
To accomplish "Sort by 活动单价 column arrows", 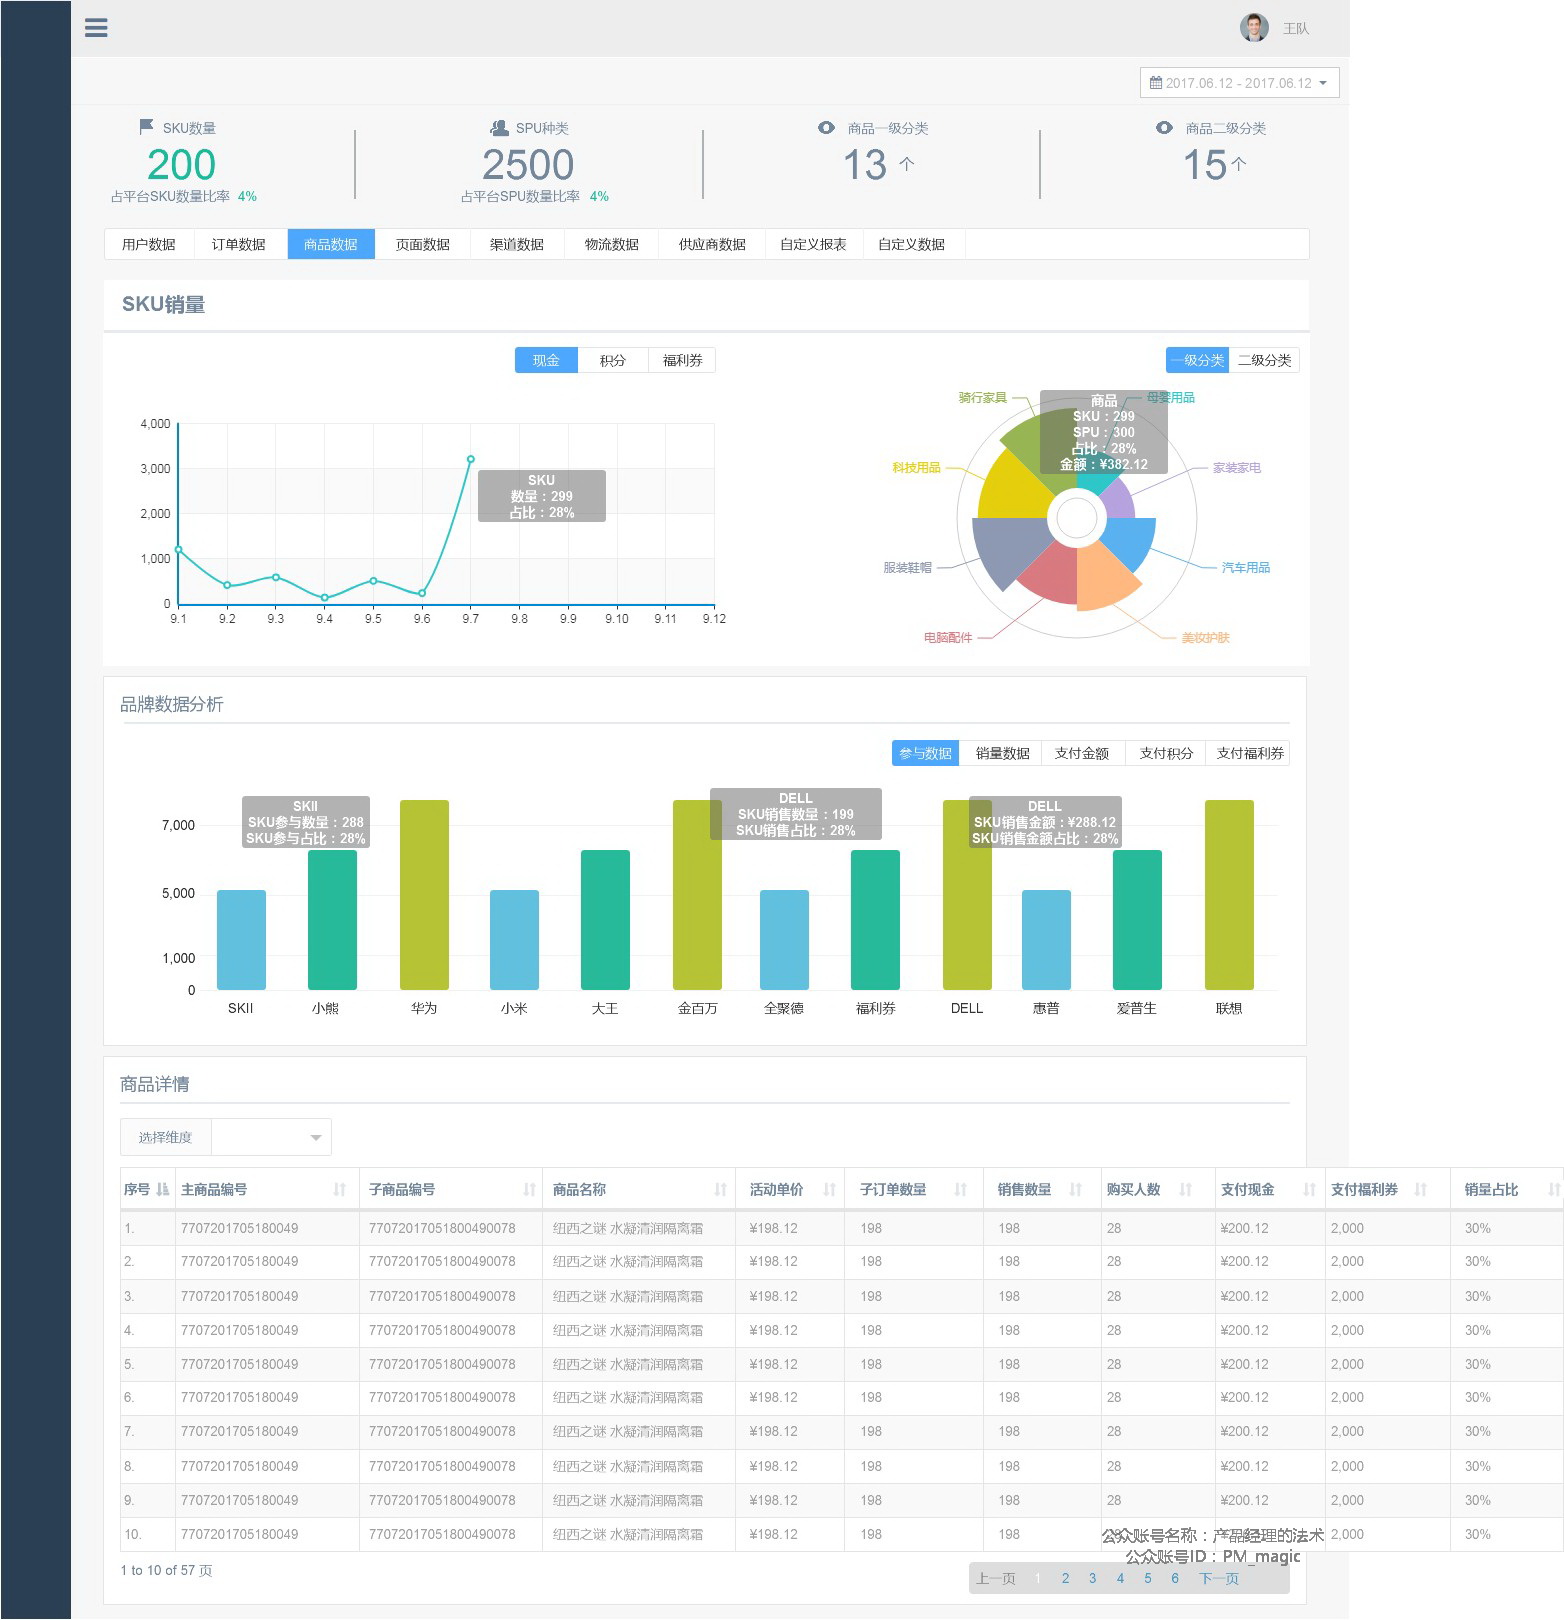I will pyautogui.click(x=829, y=1189).
